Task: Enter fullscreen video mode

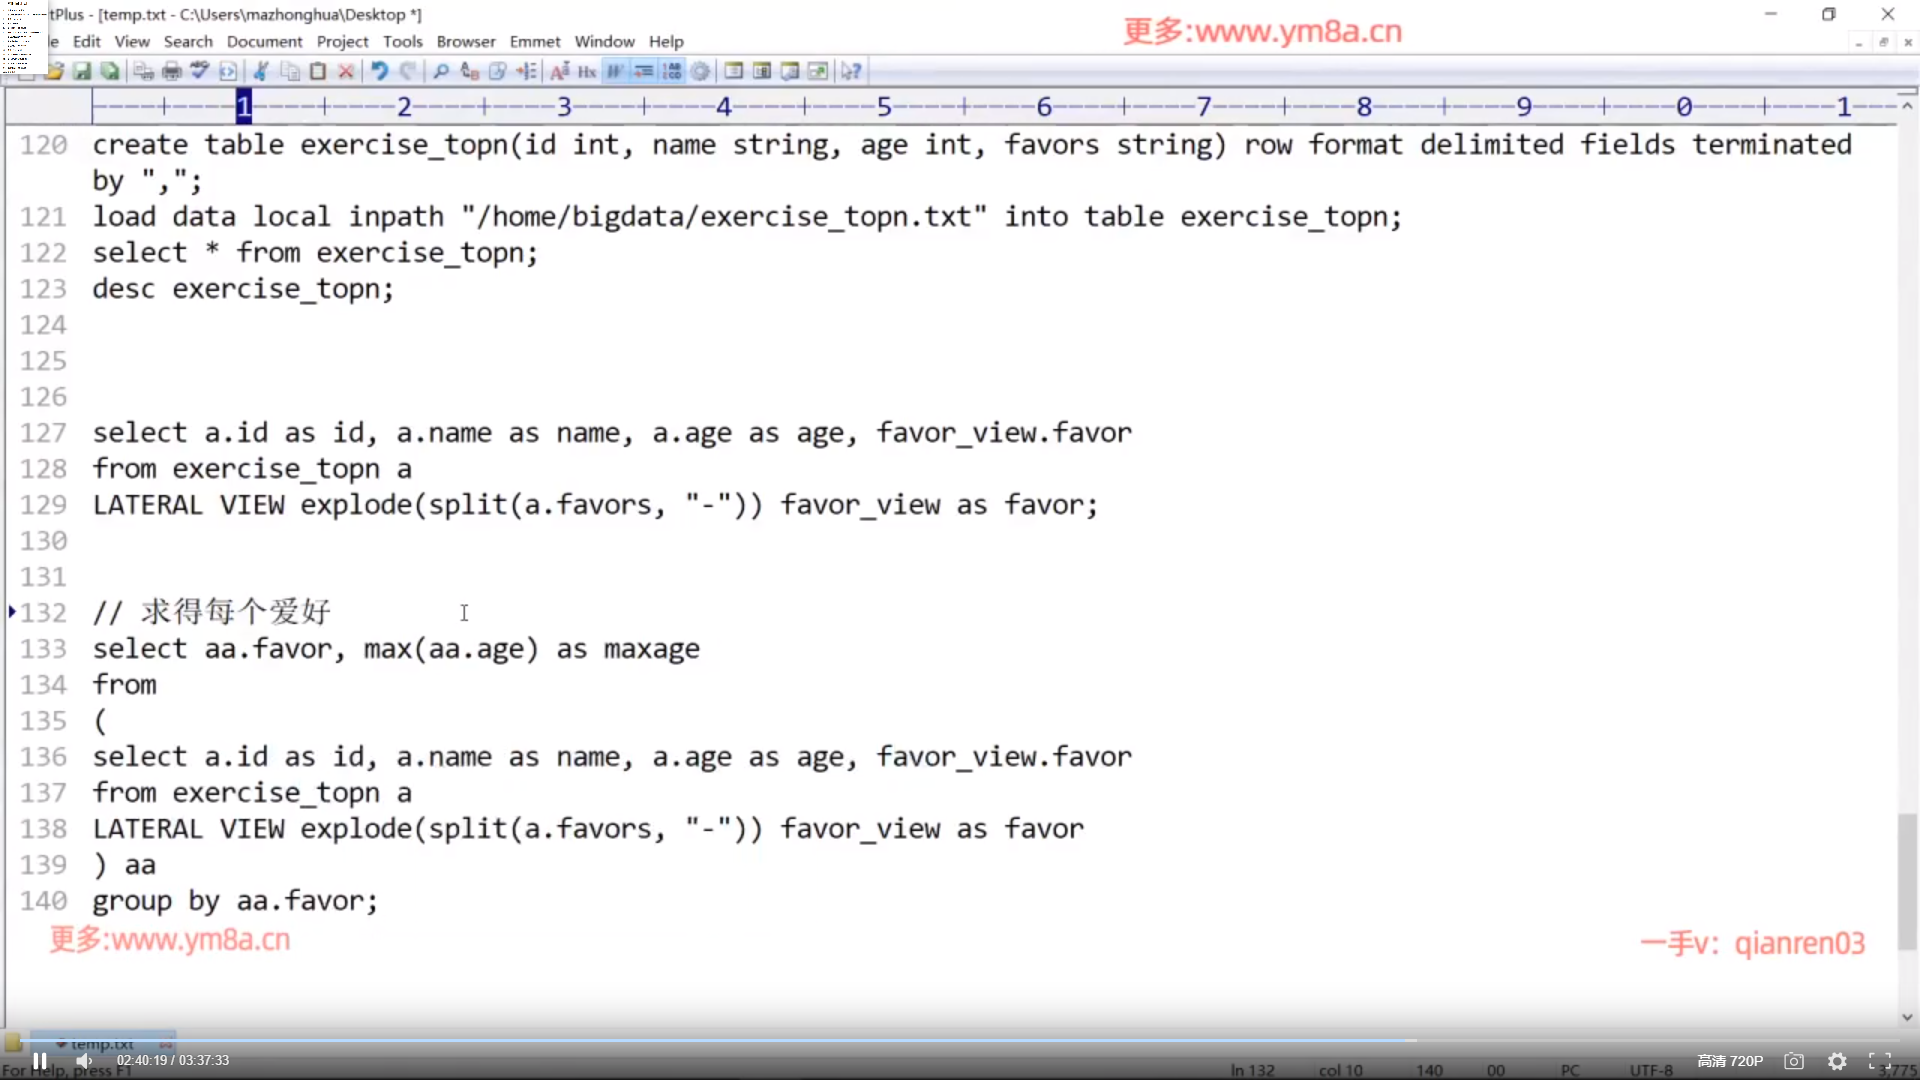Action: click(1880, 1061)
